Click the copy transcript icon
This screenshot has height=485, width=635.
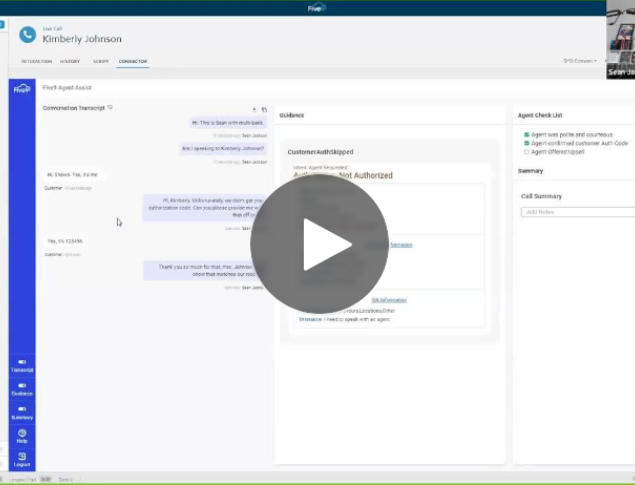tap(264, 109)
